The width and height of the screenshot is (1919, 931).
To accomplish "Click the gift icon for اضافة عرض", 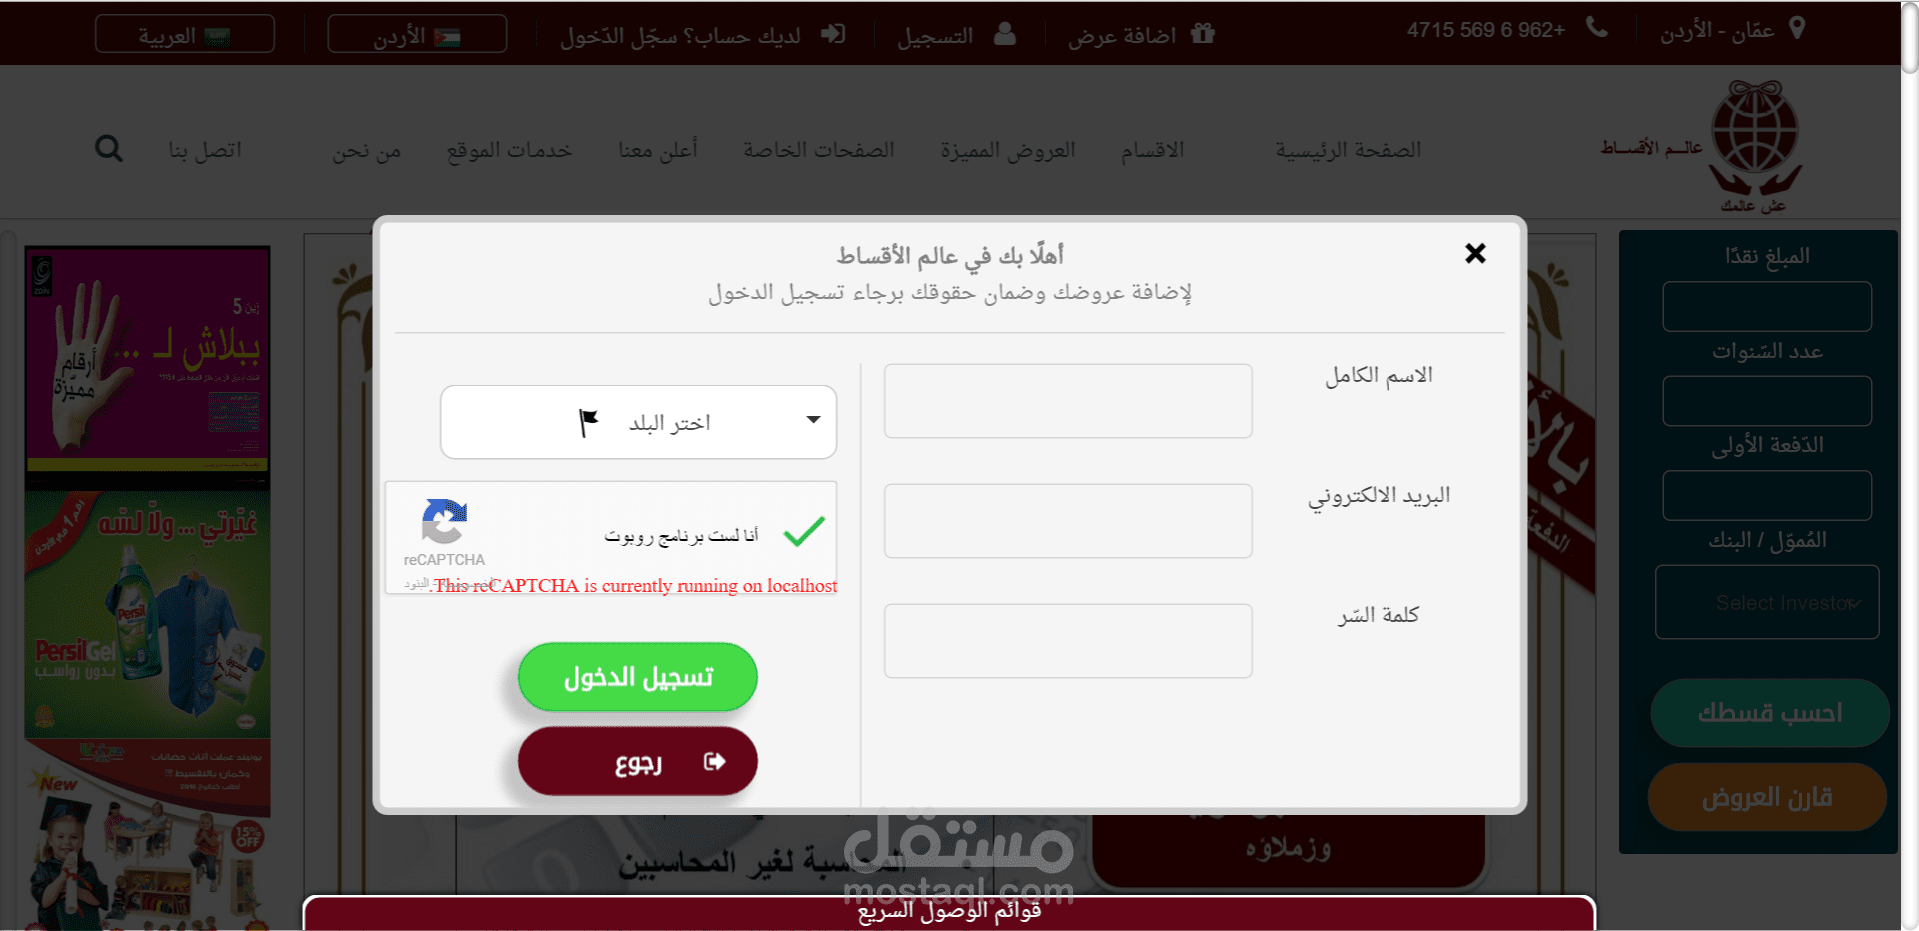I will [x=1203, y=33].
